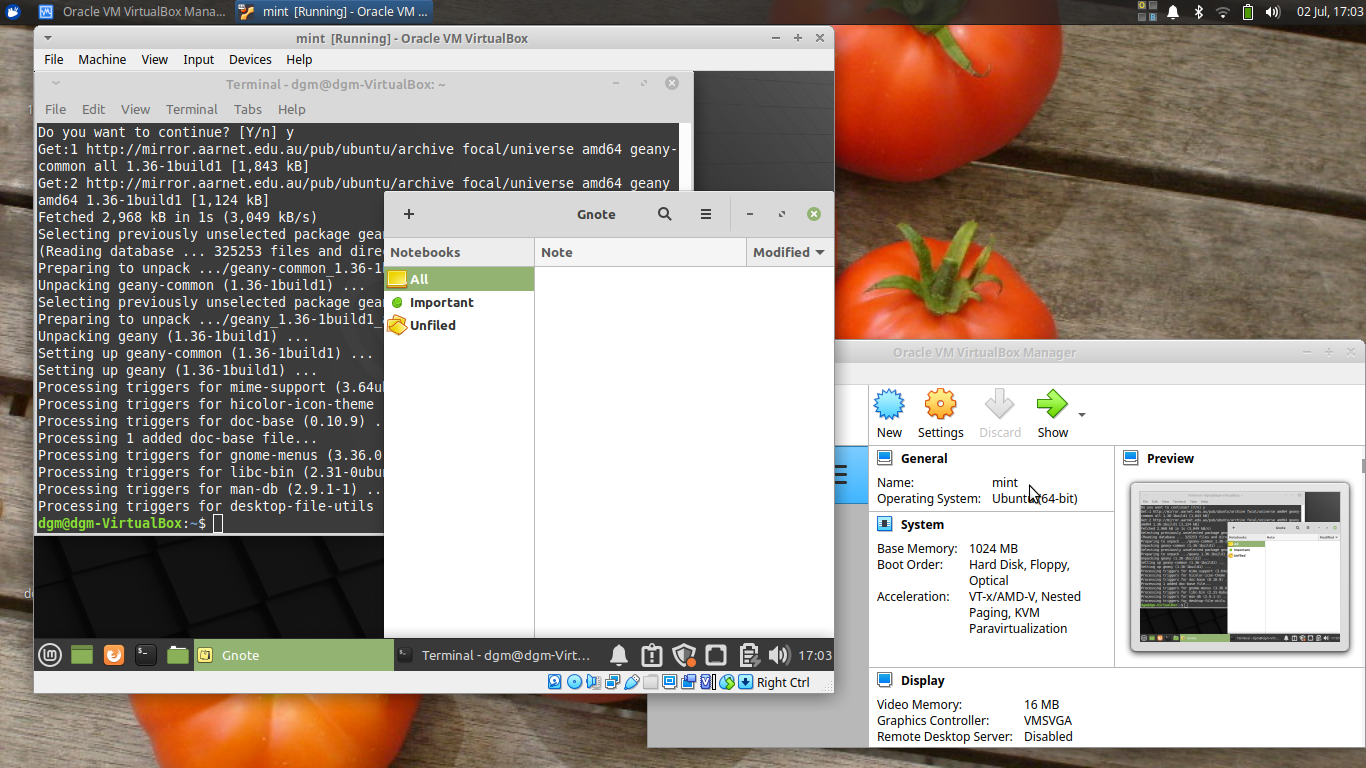Screen dimensions: 1366x768
Task: Create a new note with the plus icon
Action: 408,214
